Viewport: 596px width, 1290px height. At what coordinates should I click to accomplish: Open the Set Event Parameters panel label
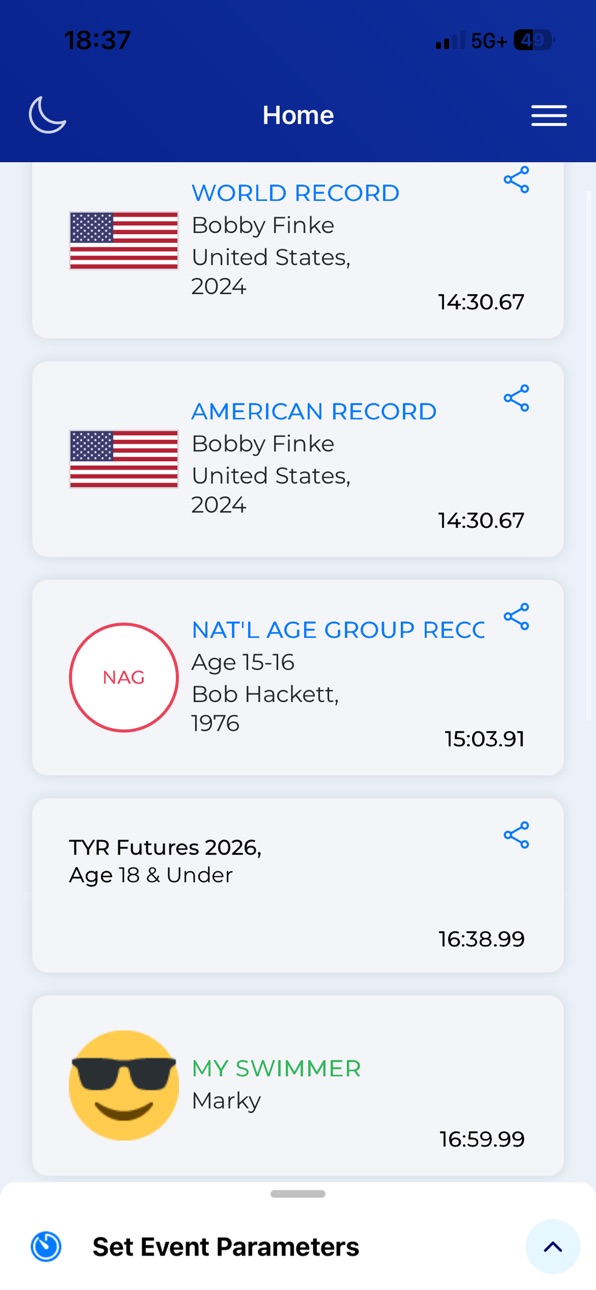coord(226,1247)
